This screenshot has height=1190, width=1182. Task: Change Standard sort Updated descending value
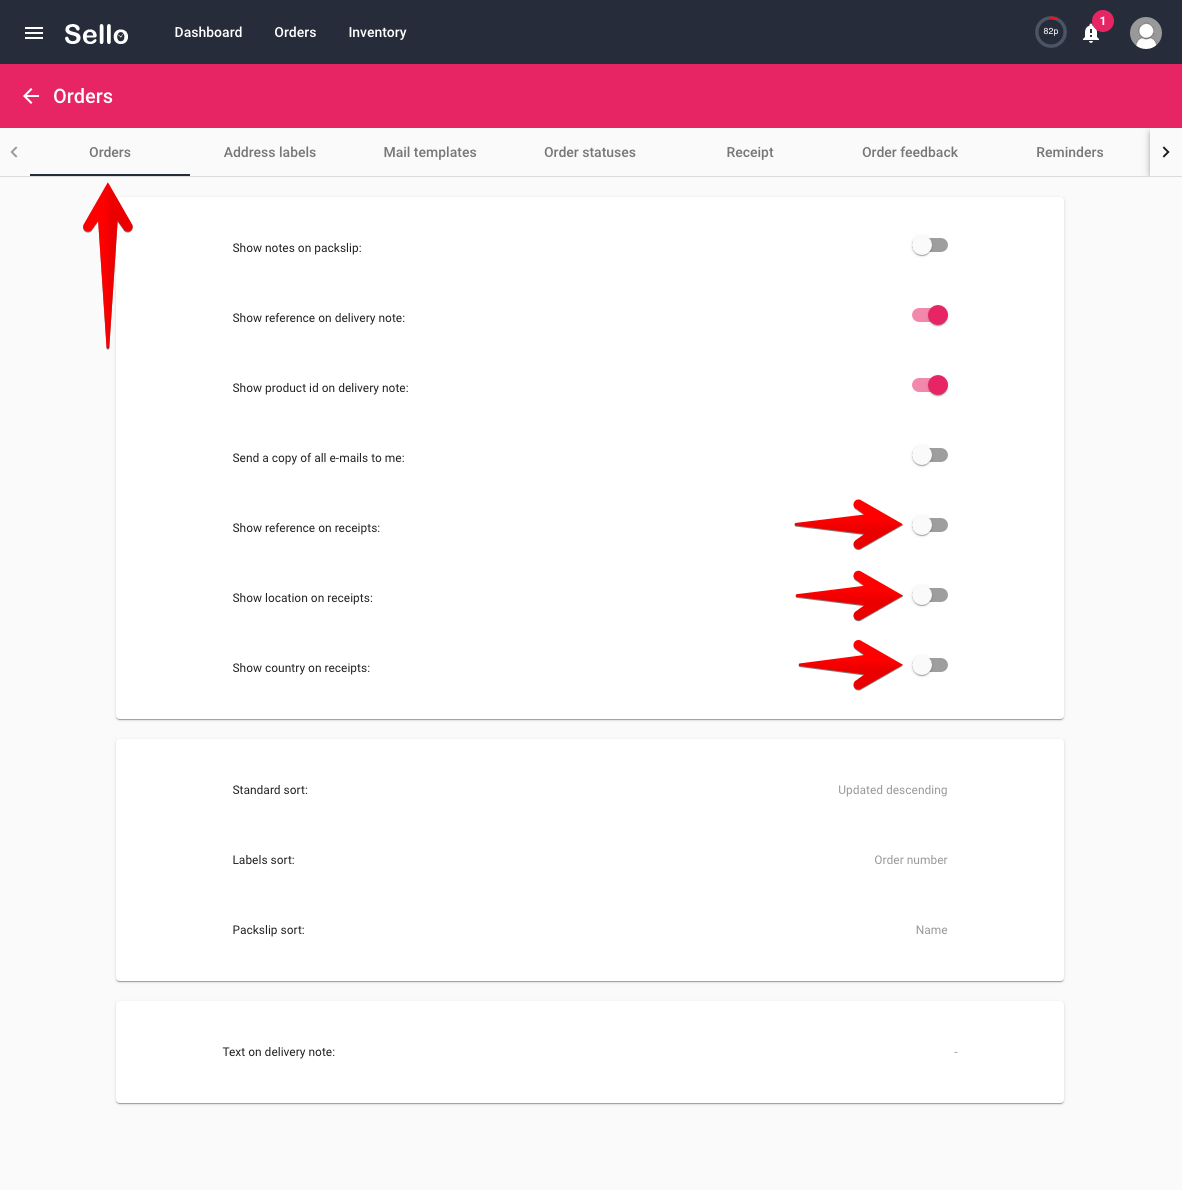point(892,790)
